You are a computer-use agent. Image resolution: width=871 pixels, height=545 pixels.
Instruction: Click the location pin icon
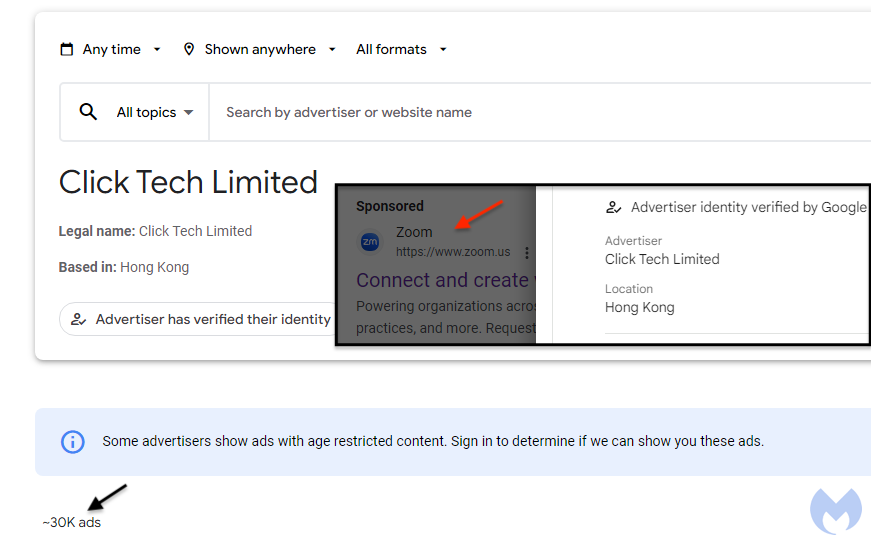[189, 49]
